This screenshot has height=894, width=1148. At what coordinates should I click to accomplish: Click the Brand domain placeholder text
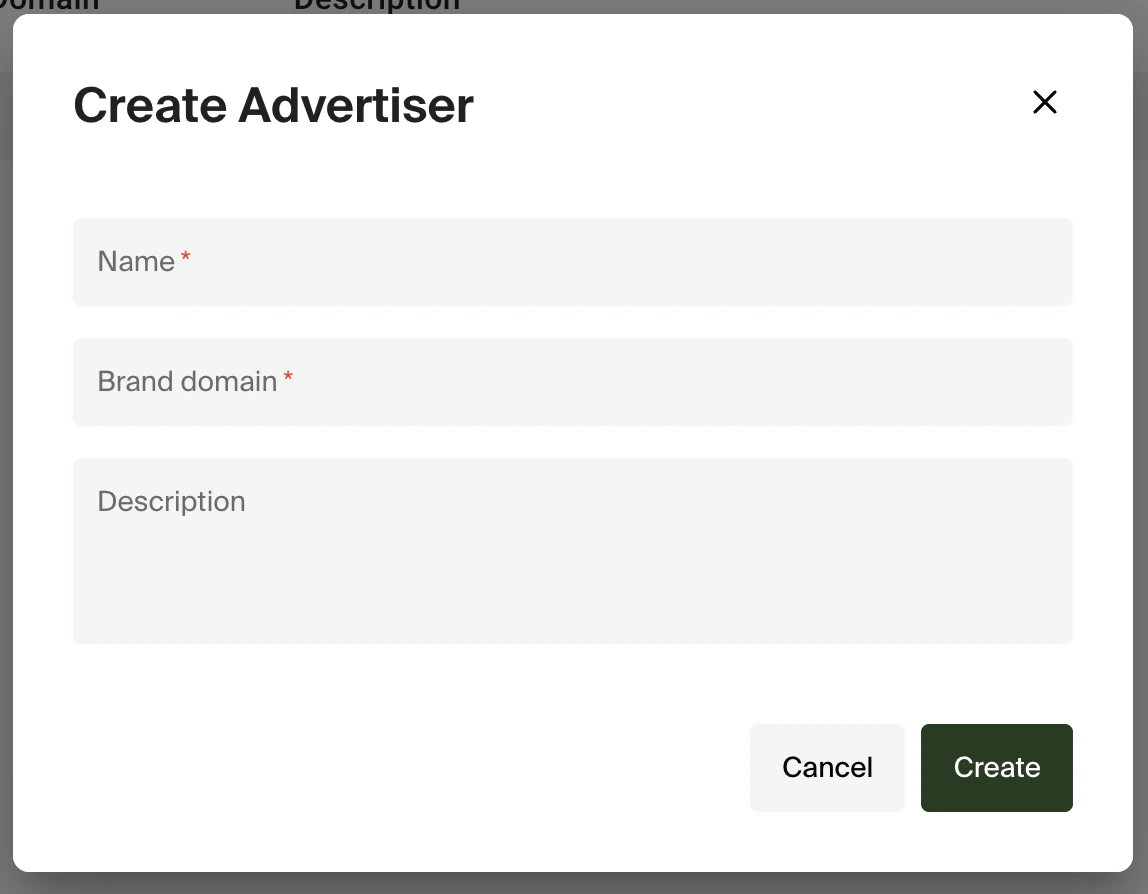point(186,381)
